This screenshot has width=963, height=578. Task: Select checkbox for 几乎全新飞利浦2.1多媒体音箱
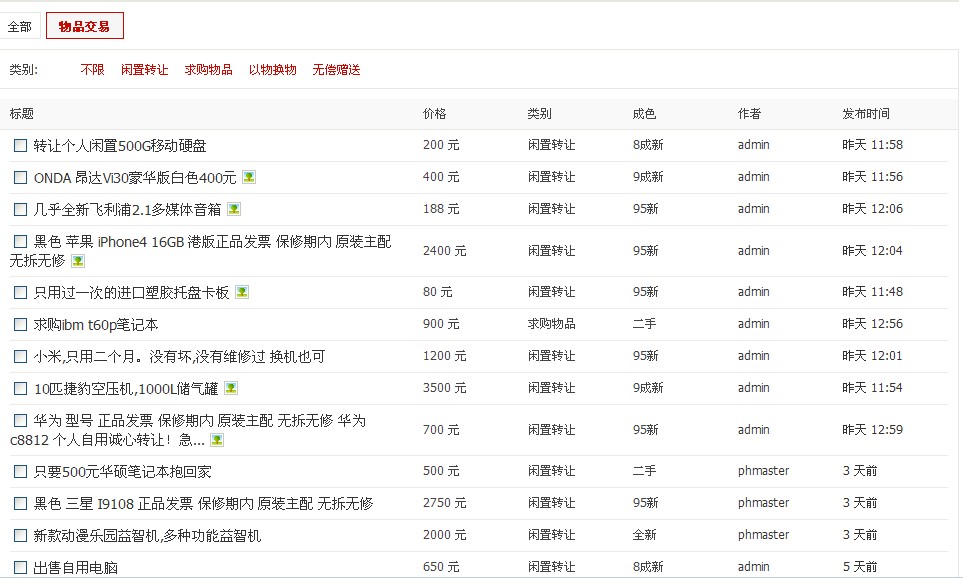[20, 209]
